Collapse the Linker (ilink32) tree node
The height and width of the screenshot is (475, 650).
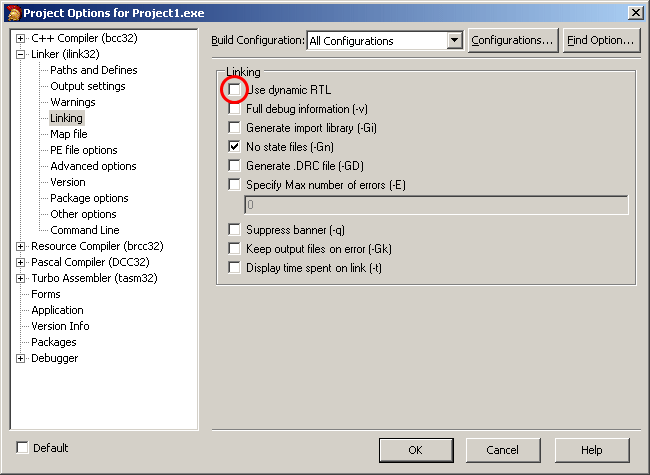pyautogui.click(x=20, y=54)
